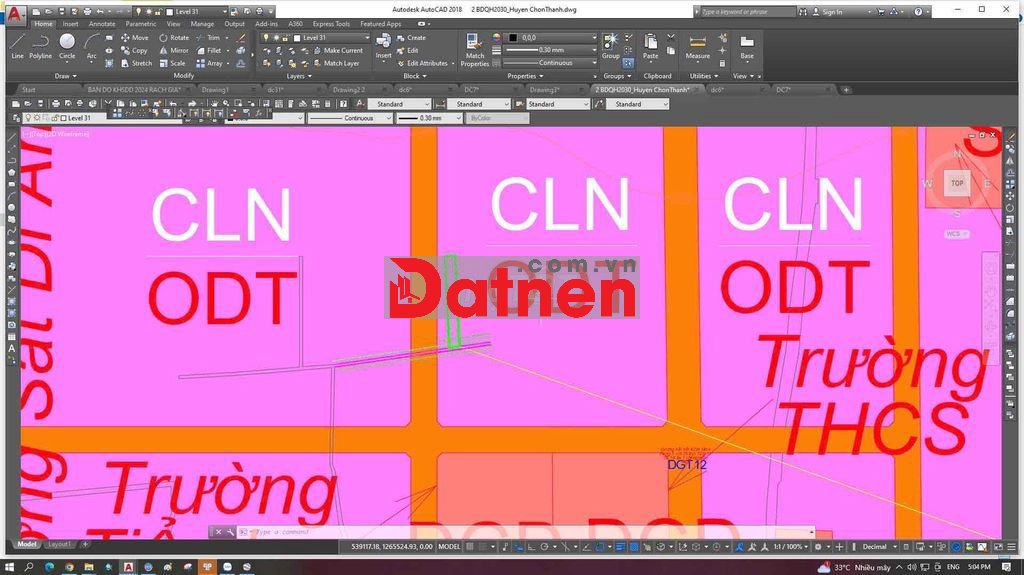Select the Circle tool in Draw panel
1024x575 pixels.
click(67, 46)
